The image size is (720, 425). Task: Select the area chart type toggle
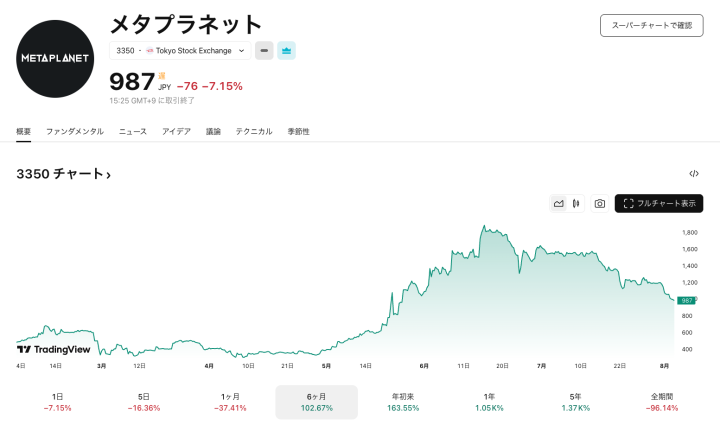pyautogui.click(x=559, y=203)
